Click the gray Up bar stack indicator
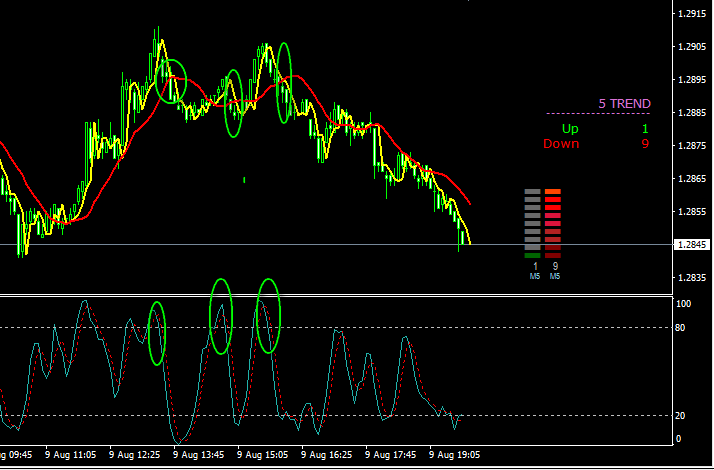This screenshot has width=714, height=470. coord(532,220)
